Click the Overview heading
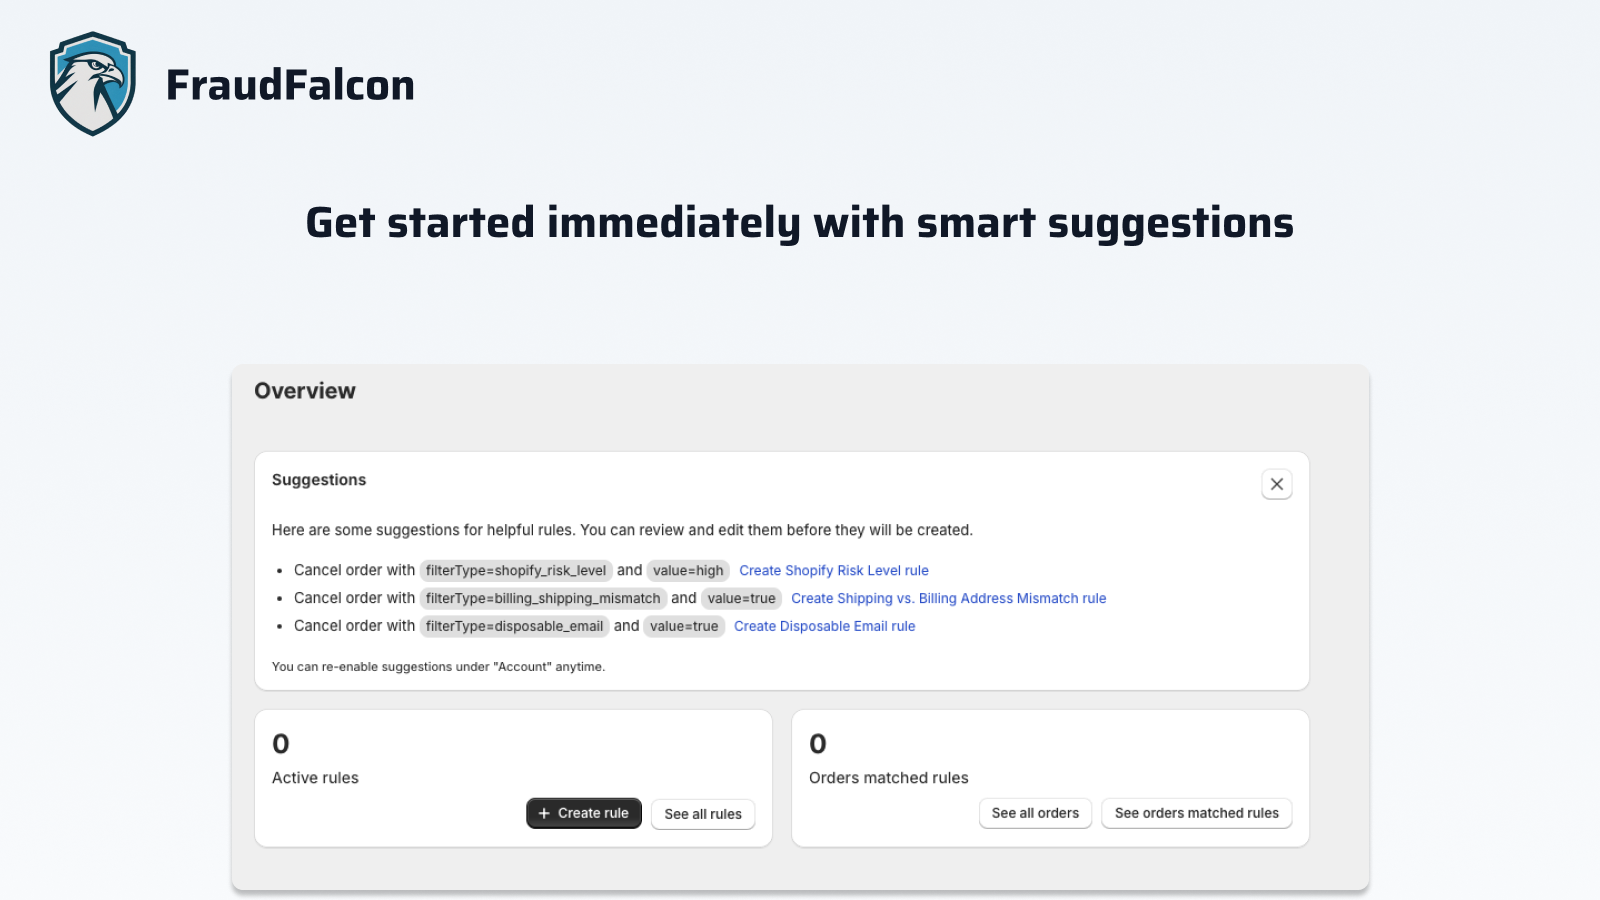 pos(305,391)
